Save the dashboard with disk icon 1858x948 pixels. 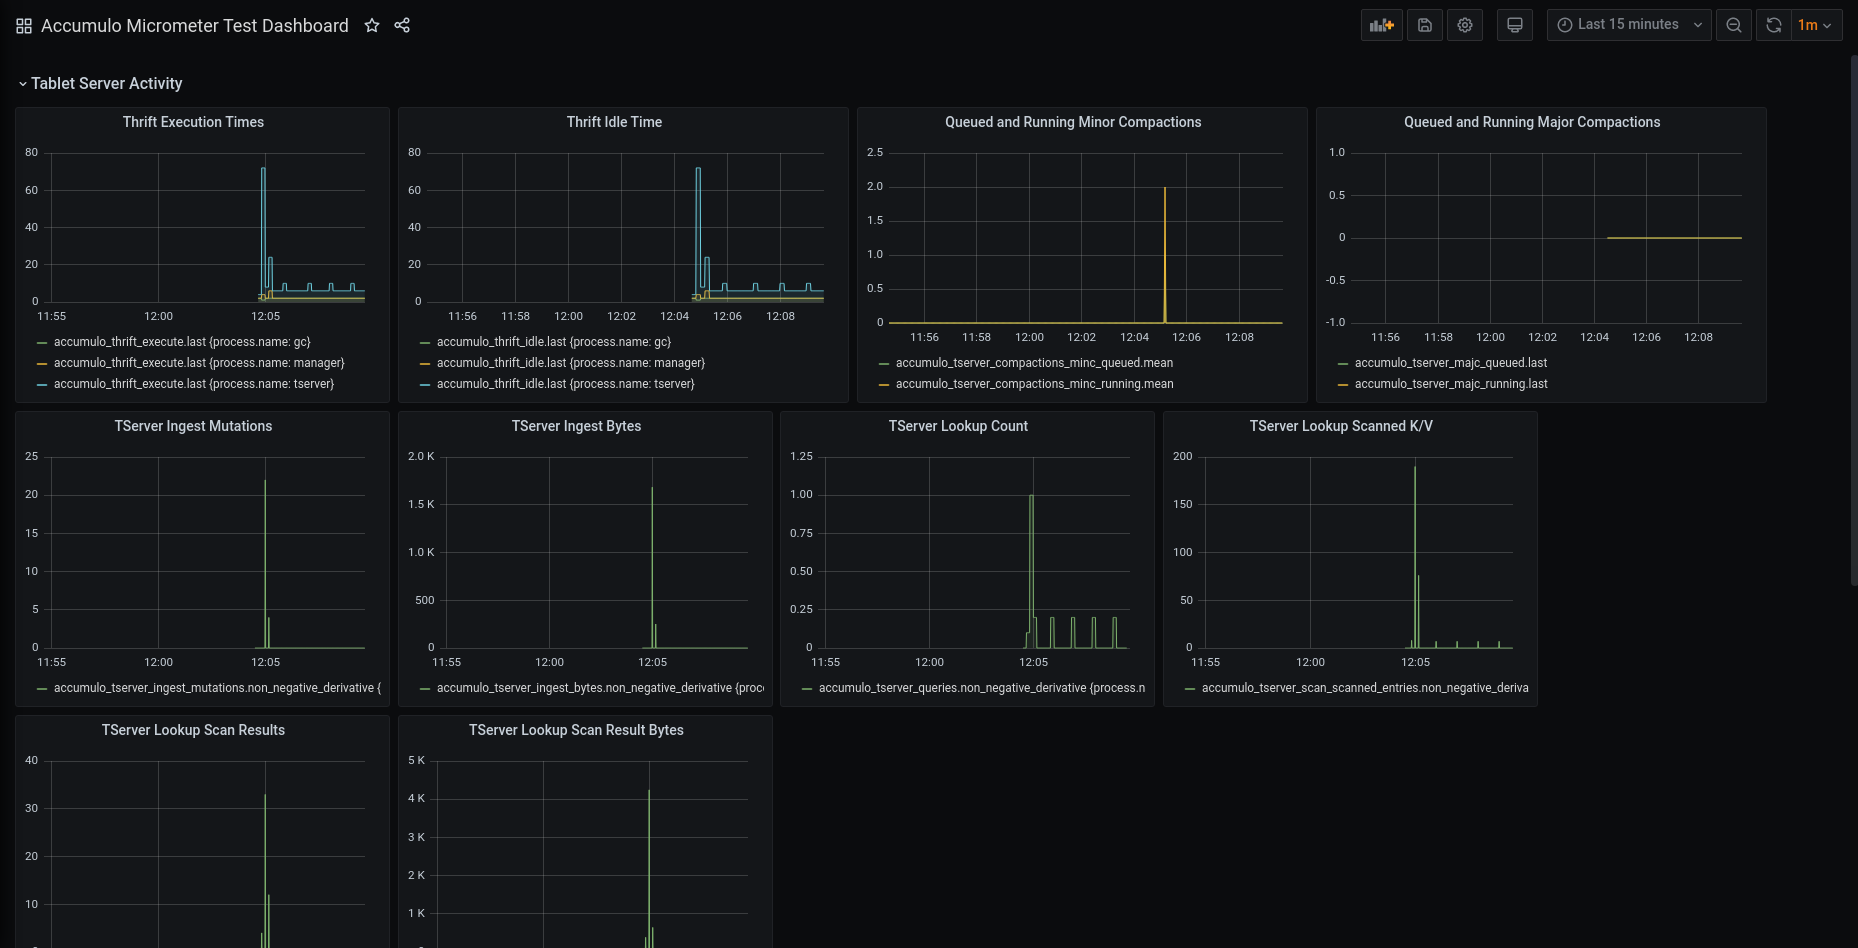point(1425,25)
